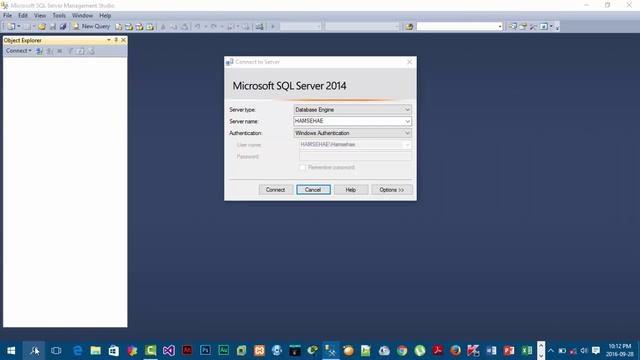
Task: Open the Help menu
Action: pyautogui.click(x=105, y=16)
